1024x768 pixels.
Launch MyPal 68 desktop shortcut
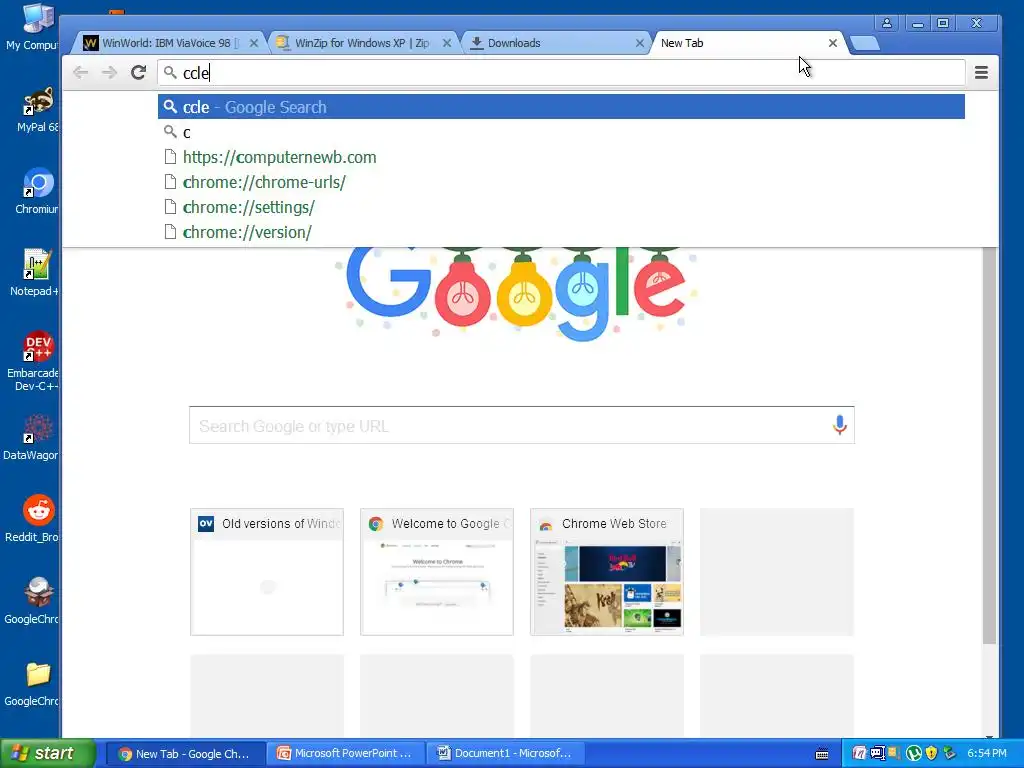36,109
